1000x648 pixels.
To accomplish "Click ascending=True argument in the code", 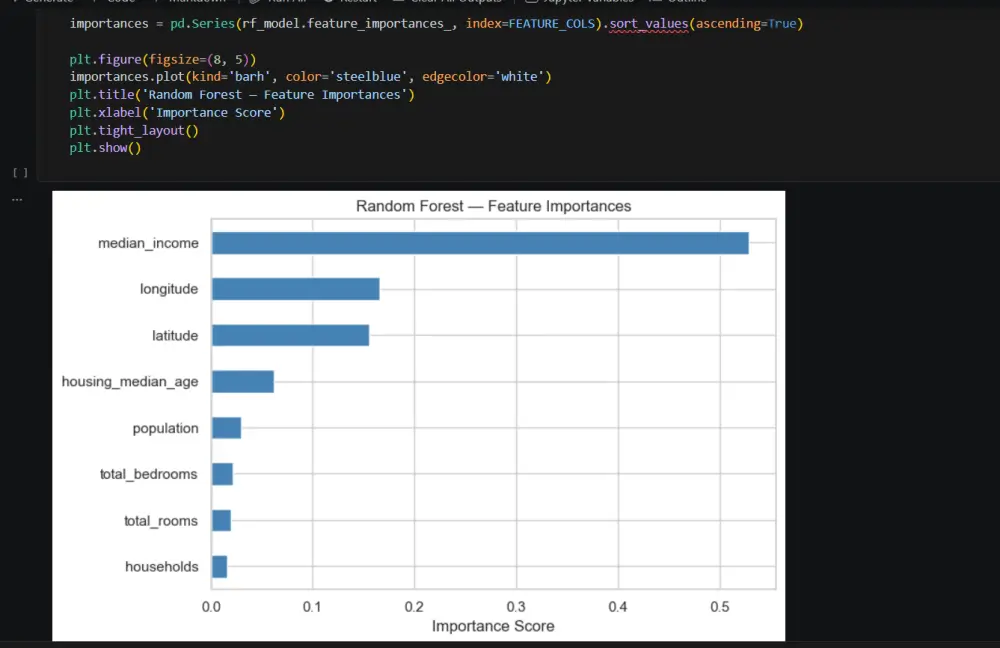I will pyautogui.click(x=746, y=24).
